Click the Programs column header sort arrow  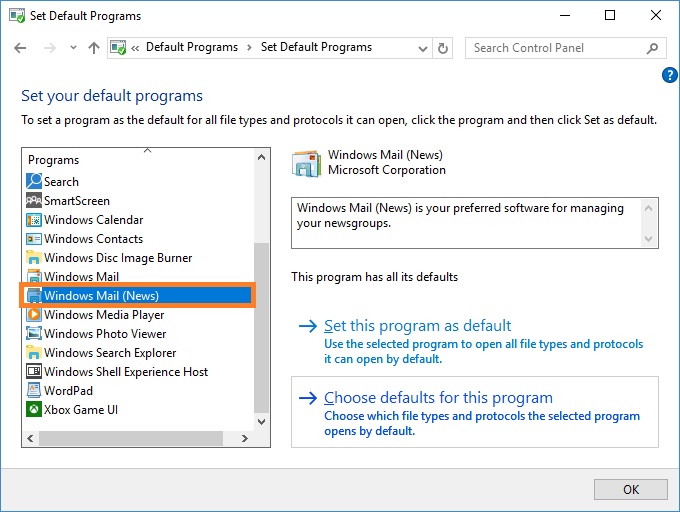(x=147, y=150)
